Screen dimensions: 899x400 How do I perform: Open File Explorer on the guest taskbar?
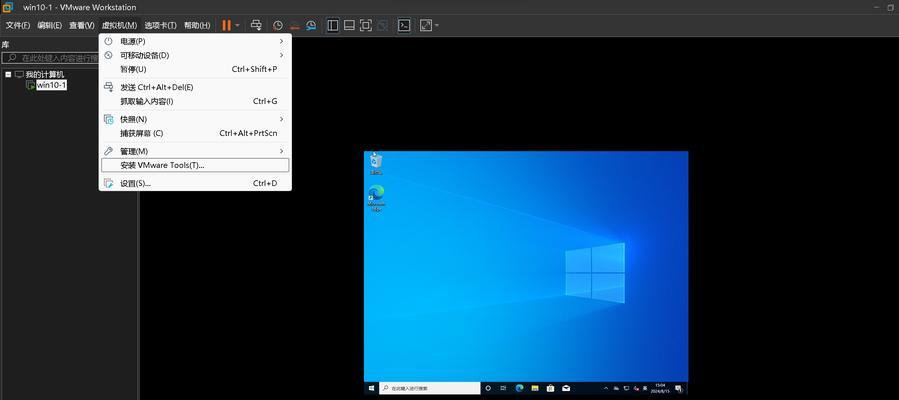(x=535, y=388)
